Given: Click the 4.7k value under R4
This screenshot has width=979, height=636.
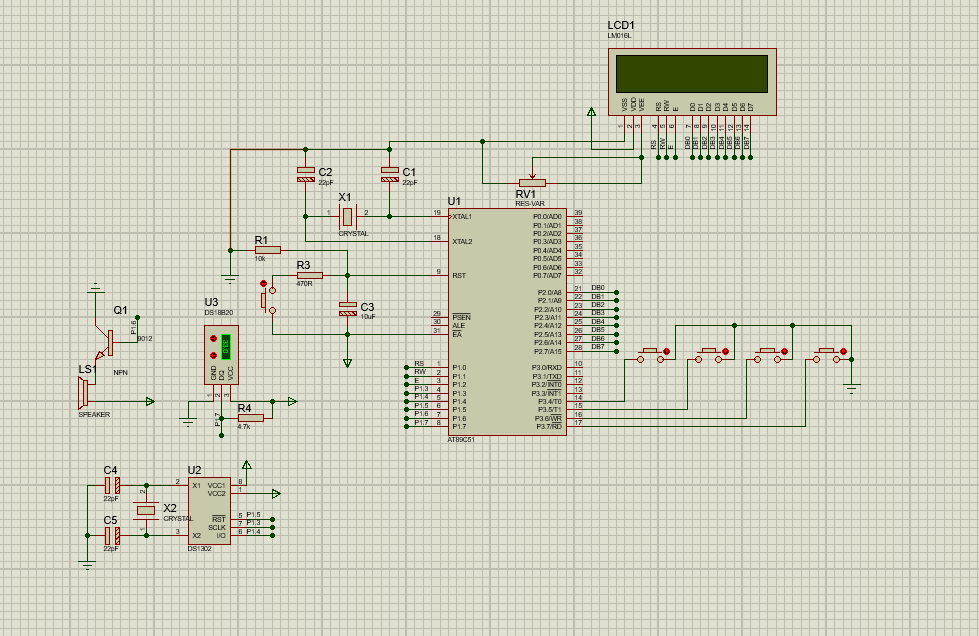Looking at the screenshot, I should pos(244,427).
